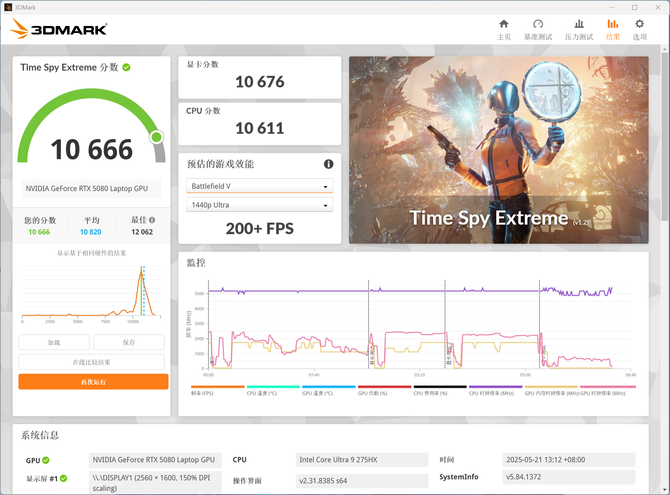Viewport: 670px width, 495px height.
Task: Click the DISPLAY1 (2560 × 1600) display field
Action: pyautogui.click(x=155, y=483)
